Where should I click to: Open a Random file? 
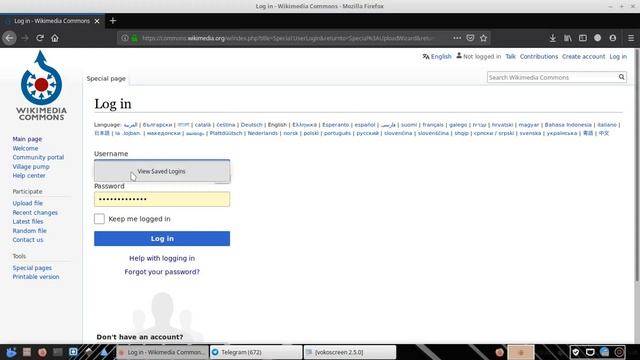coord(29,231)
